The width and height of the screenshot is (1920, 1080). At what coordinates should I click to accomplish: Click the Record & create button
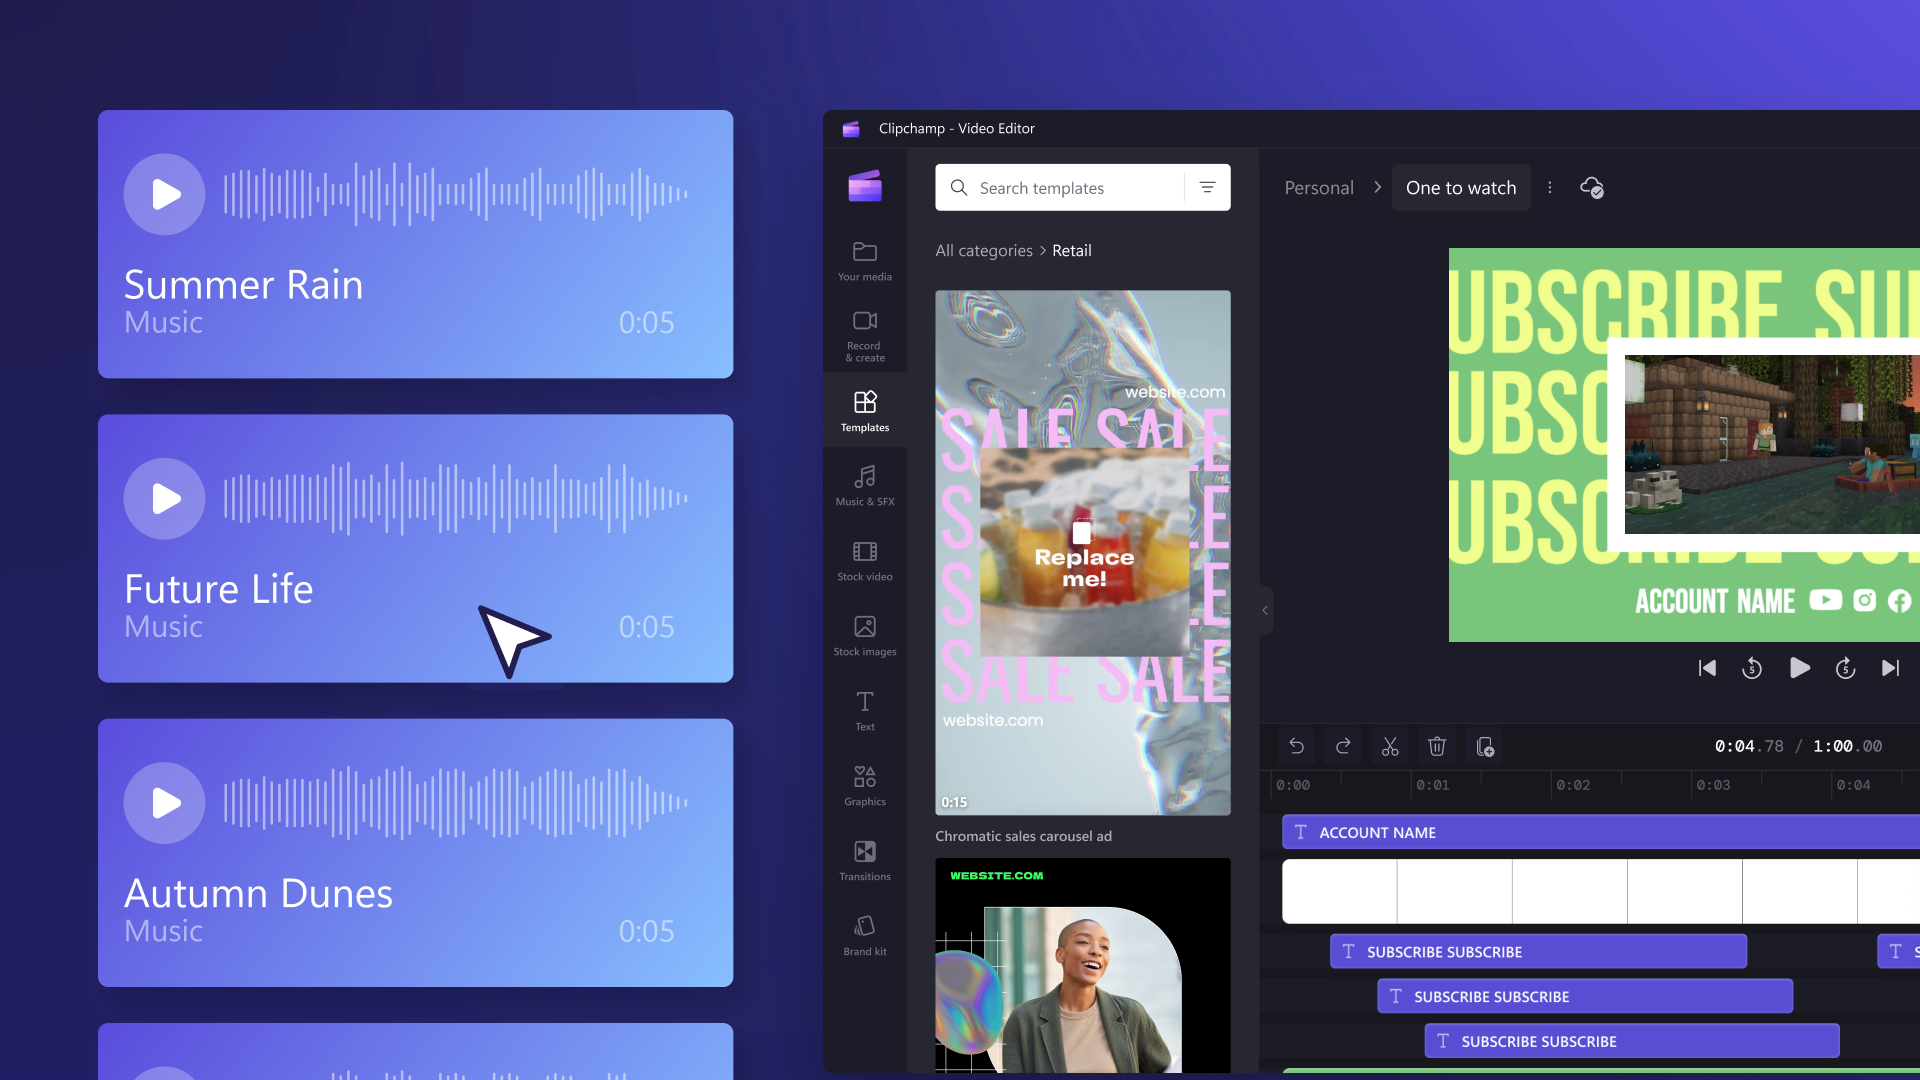[864, 336]
